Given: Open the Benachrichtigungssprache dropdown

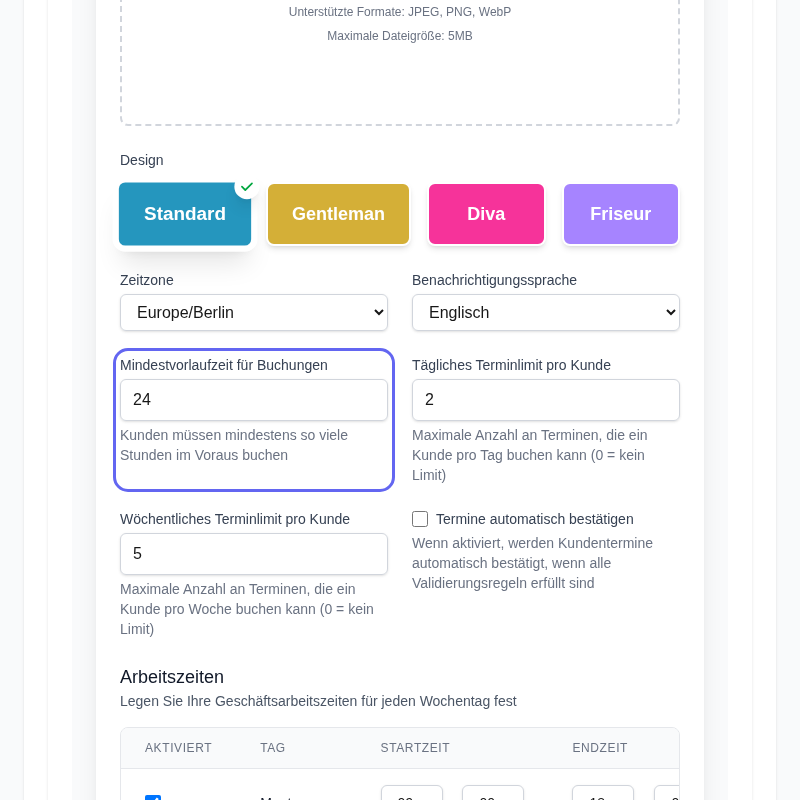Looking at the screenshot, I should (x=546, y=312).
